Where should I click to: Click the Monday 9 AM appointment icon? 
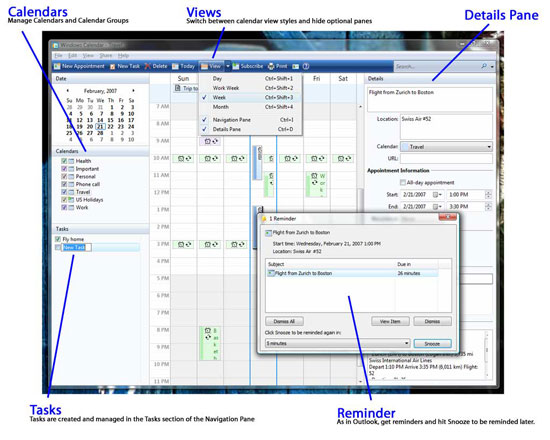click(x=211, y=141)
